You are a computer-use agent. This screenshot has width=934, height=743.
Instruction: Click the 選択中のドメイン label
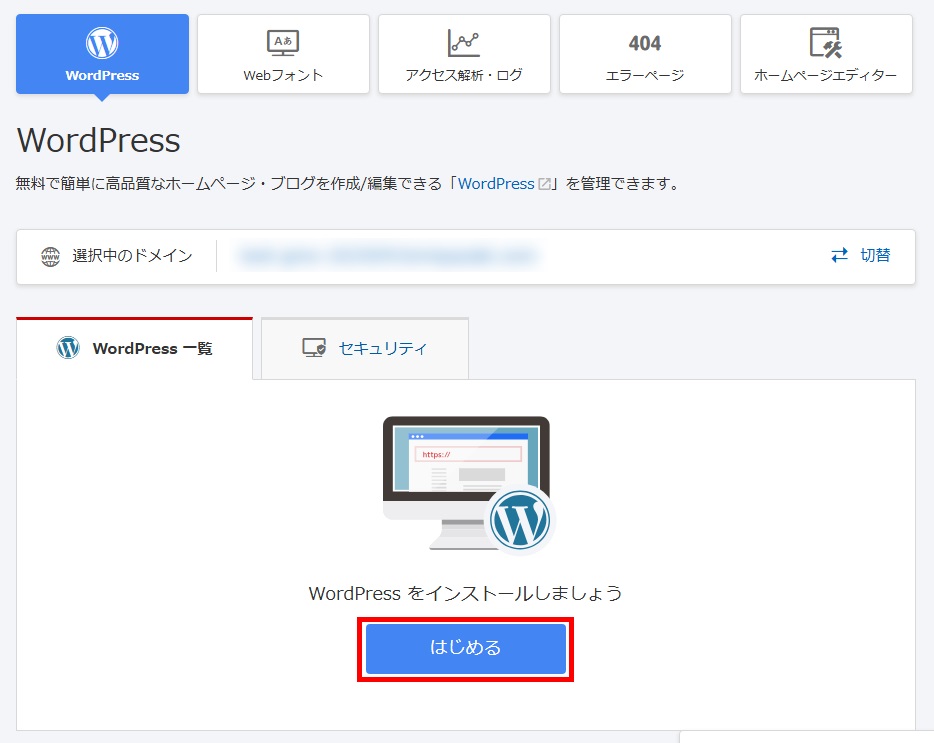[132, 256]
